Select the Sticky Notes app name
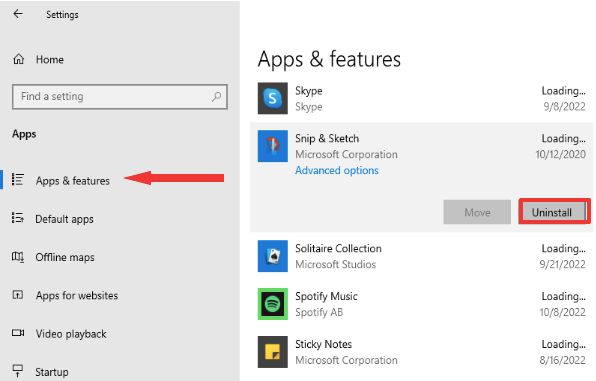The width and height of the screenshot is (596, 381). pyautogui.click(x=323, y=344)
